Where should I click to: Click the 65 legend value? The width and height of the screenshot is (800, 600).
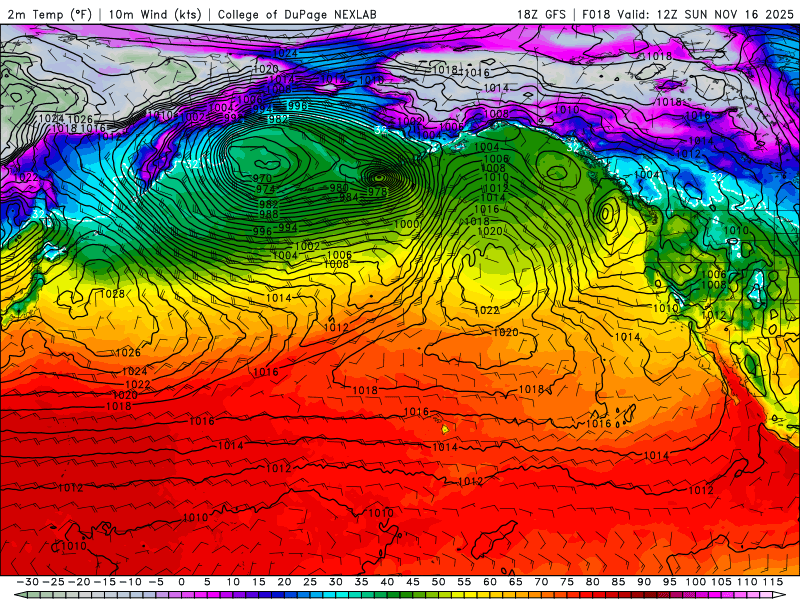point(515,582)
